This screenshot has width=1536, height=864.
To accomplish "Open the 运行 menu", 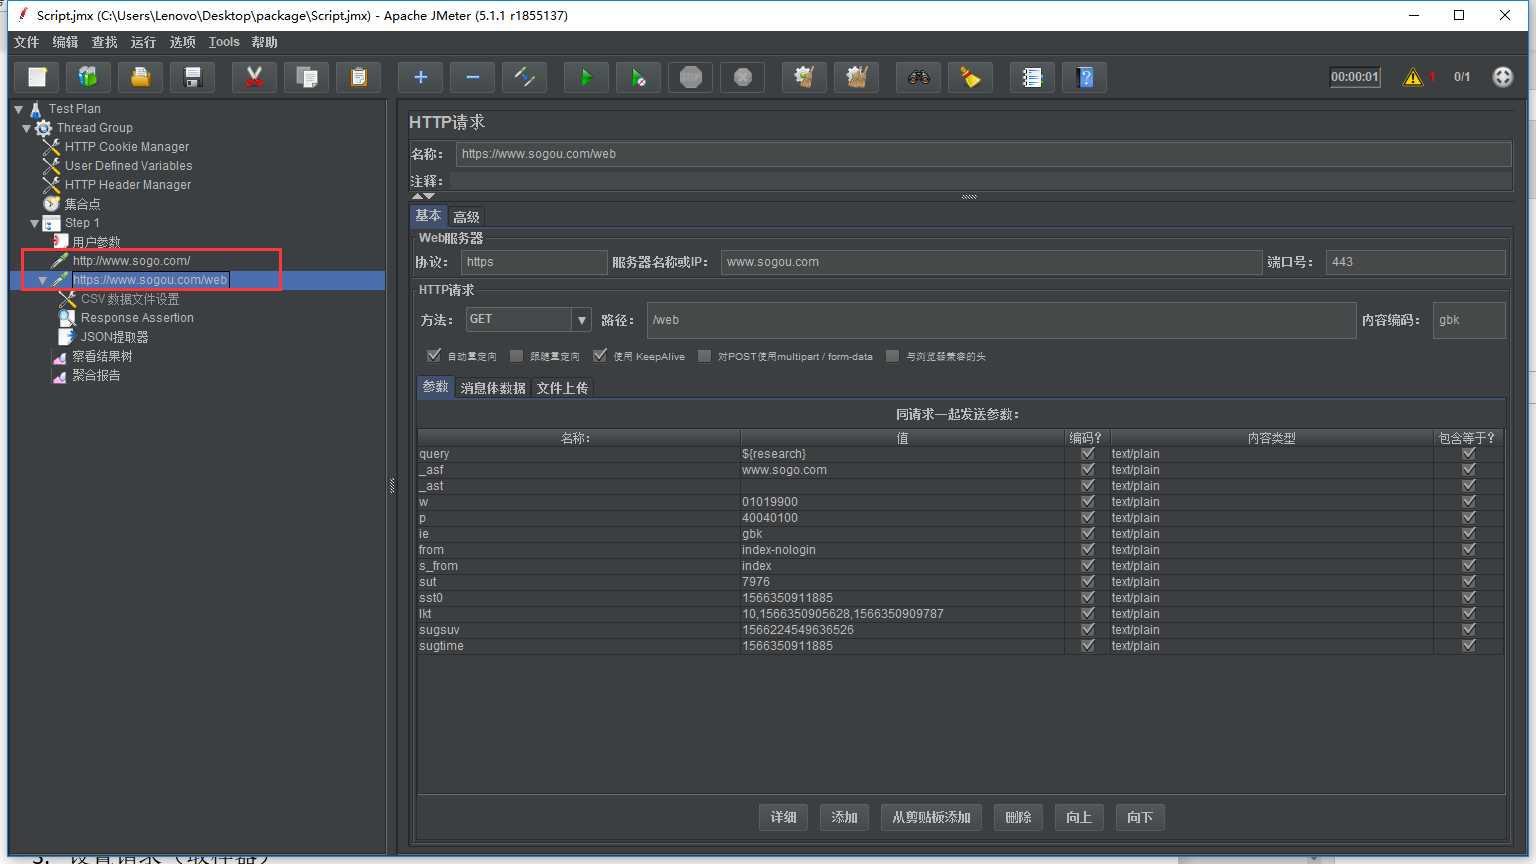I will (x=143, y=42).
